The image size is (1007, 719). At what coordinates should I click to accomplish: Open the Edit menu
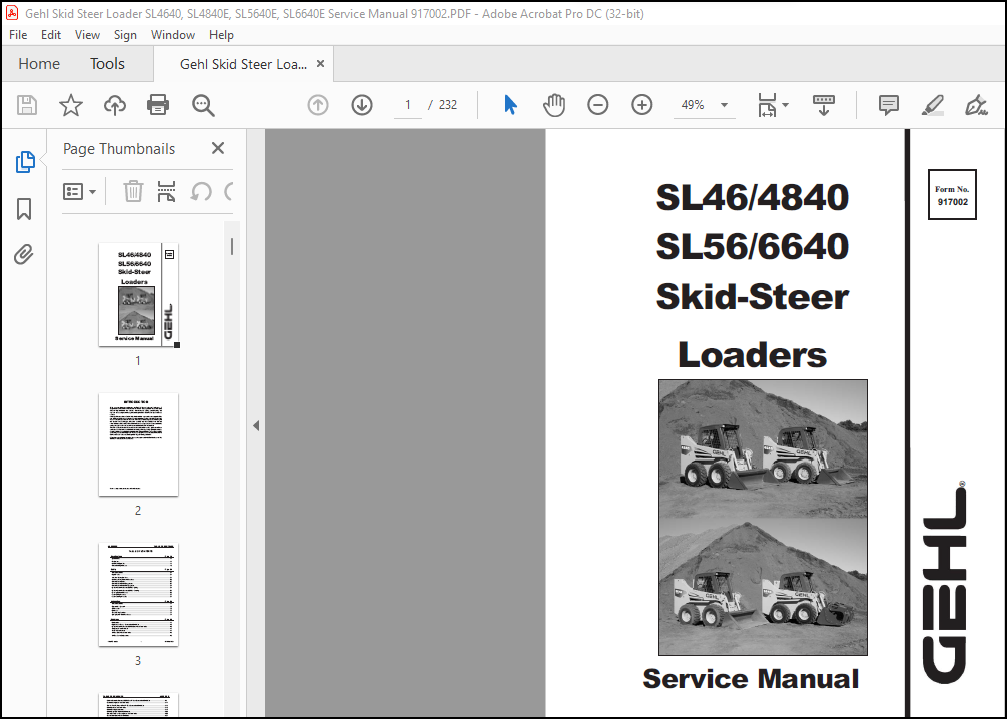51,35
